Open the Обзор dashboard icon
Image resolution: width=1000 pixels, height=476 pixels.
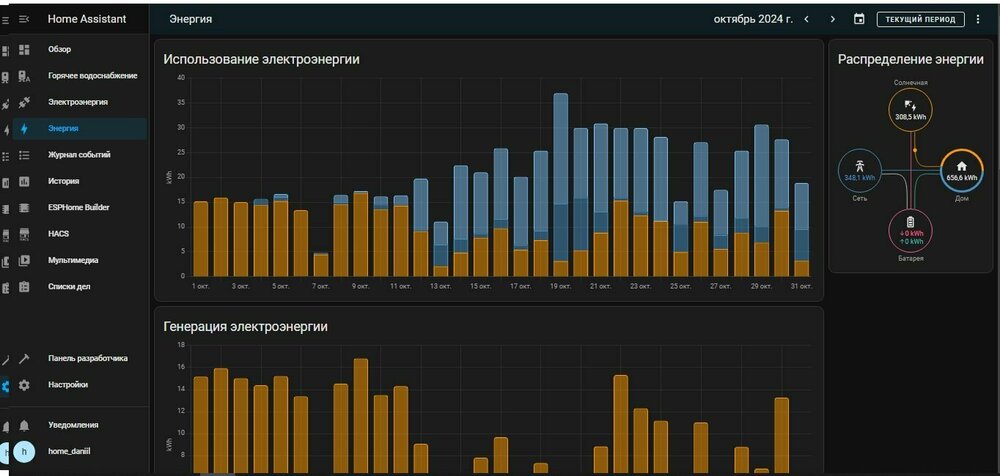coord(25,49)
